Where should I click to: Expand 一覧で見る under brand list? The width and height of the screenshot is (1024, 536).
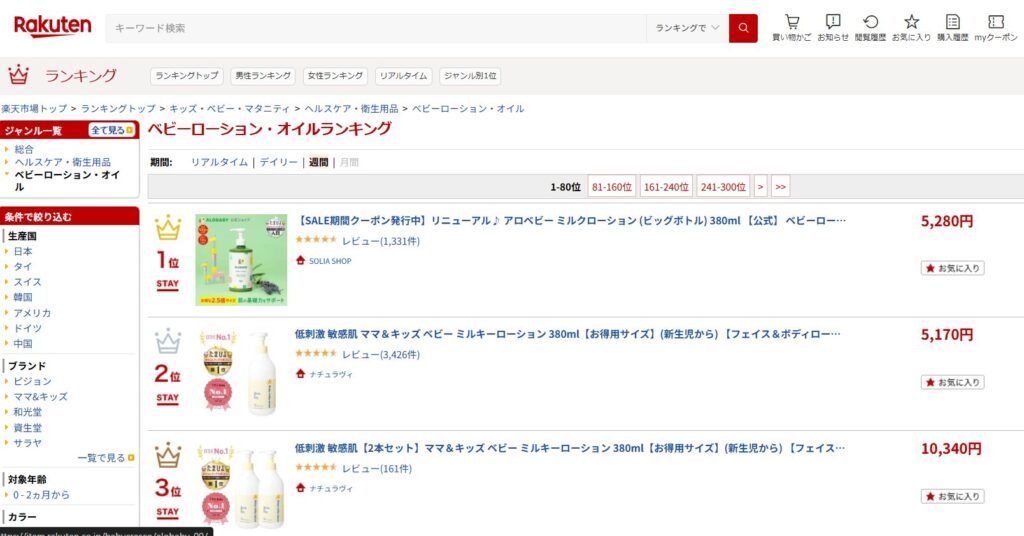coord(106,458)
